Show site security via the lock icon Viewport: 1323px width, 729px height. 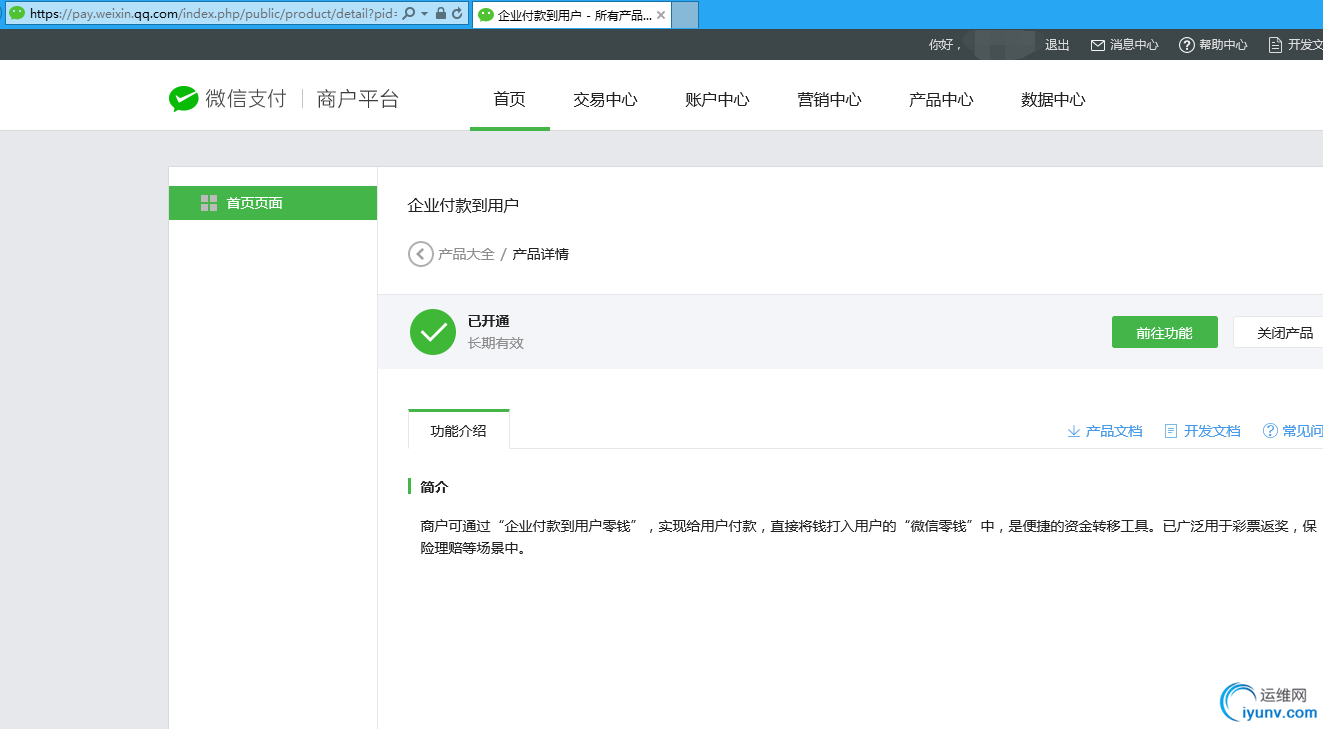coord(441,14)
